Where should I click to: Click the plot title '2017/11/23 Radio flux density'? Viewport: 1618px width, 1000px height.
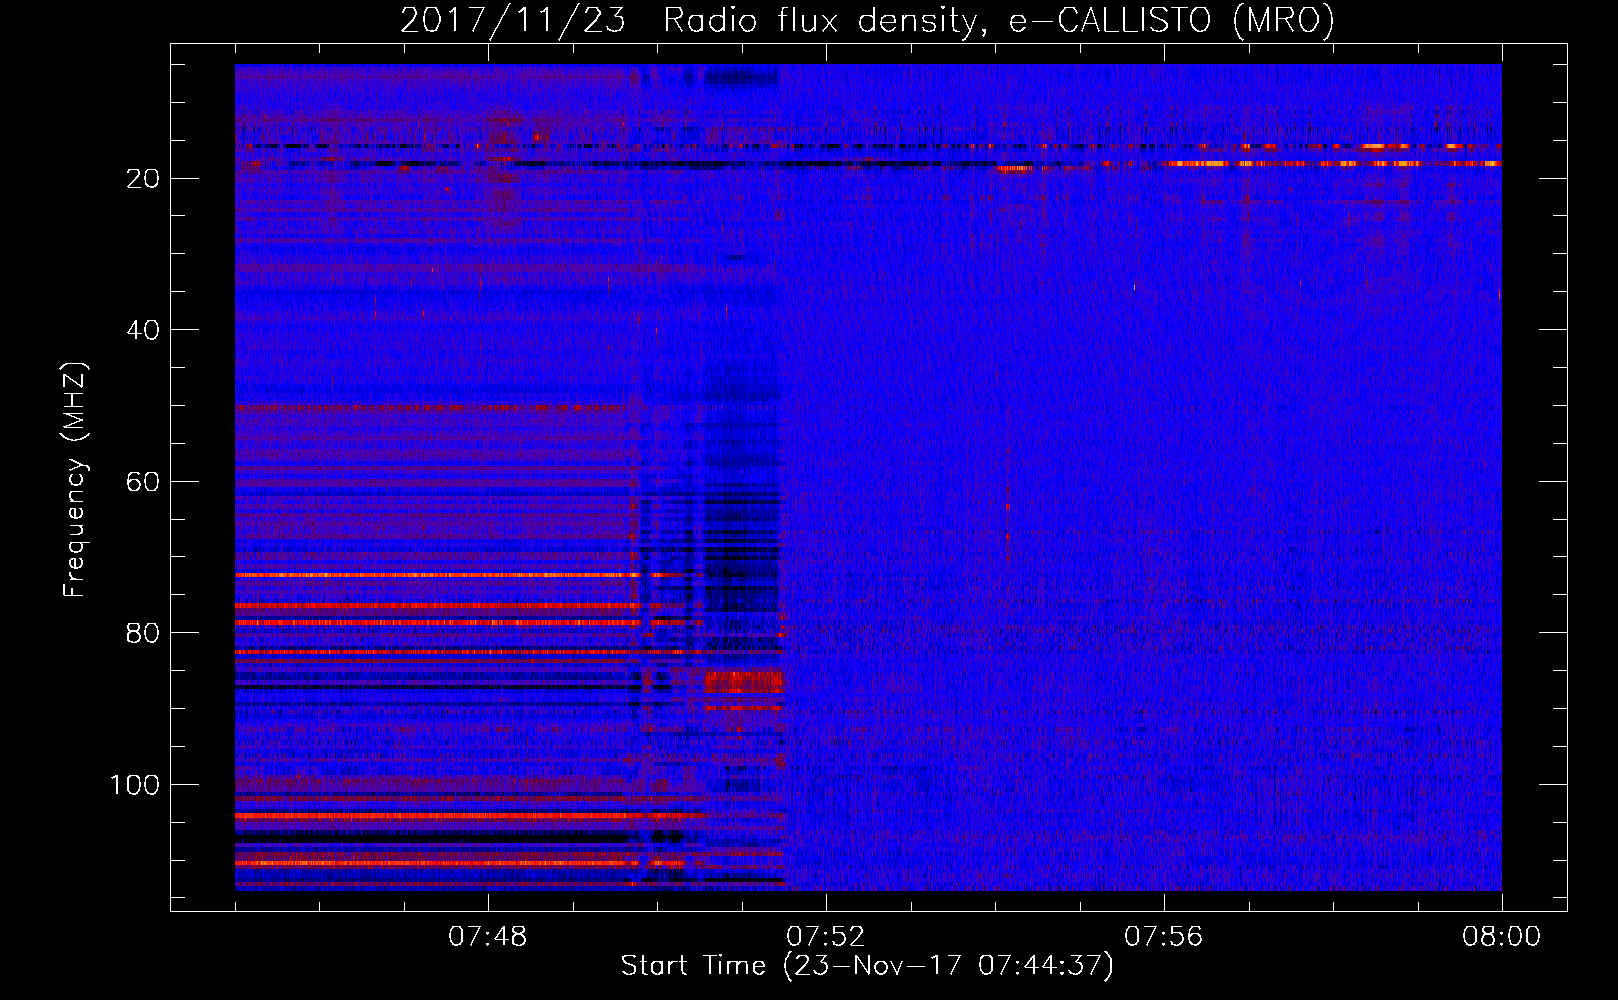(x=688, y=20)
